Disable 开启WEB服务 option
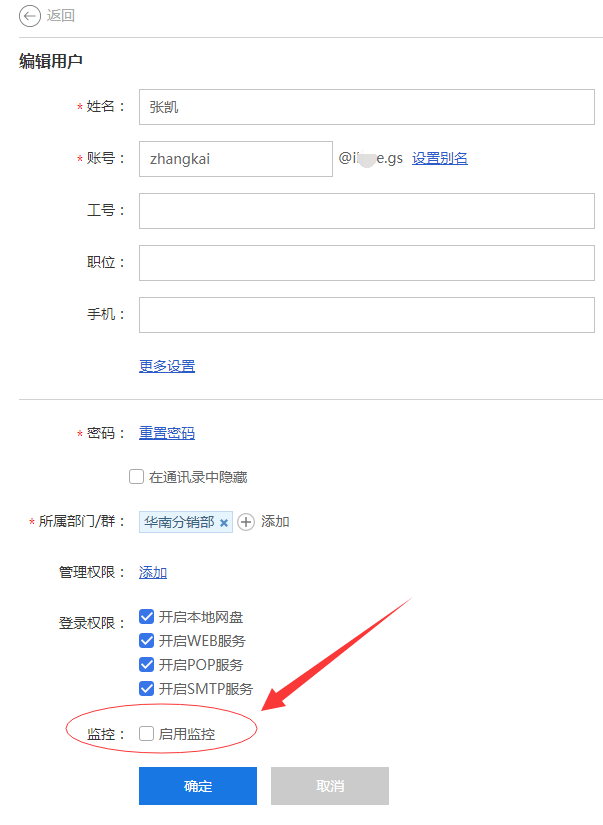This screenshot has height=825, width=603. pyautogui.click(x=146, y=640)
